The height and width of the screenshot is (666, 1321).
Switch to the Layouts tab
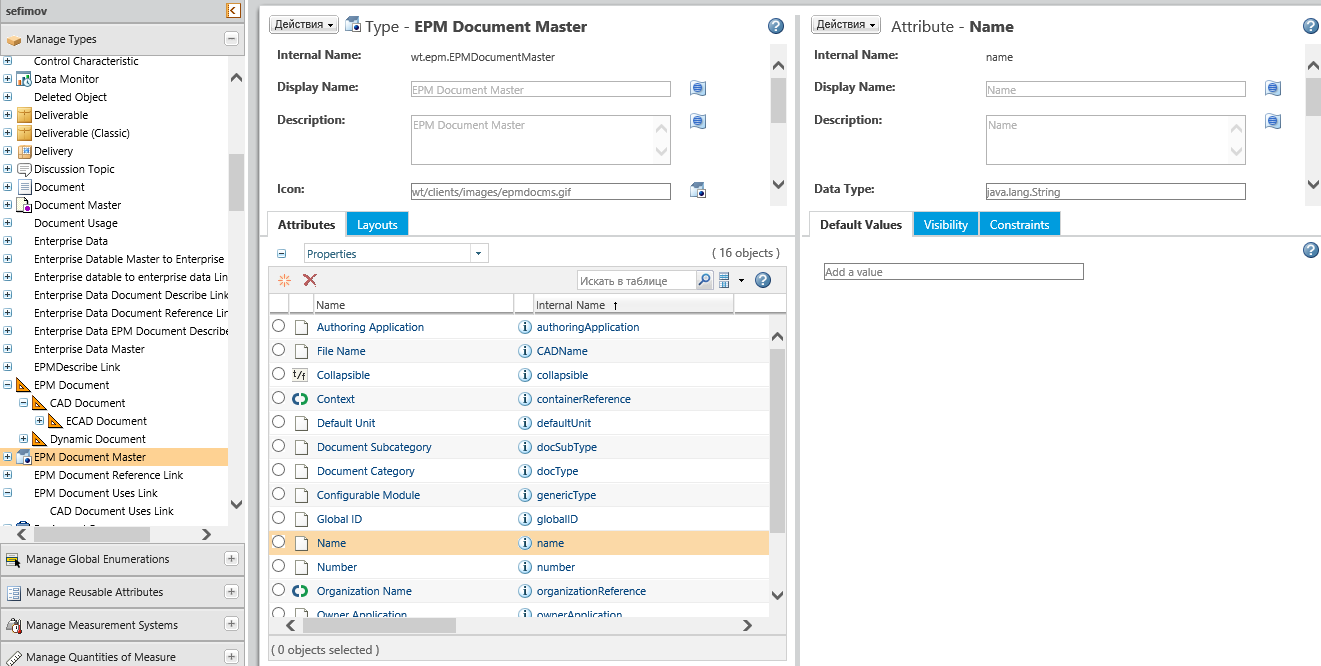[377, 225]
